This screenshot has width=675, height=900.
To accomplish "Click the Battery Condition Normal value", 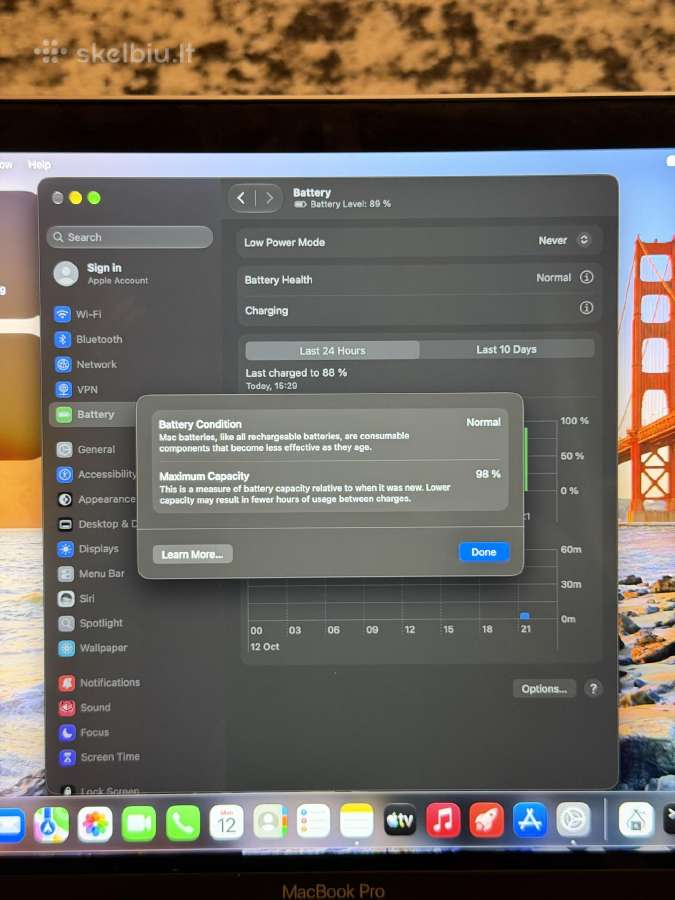I will (x=483, y=422).
